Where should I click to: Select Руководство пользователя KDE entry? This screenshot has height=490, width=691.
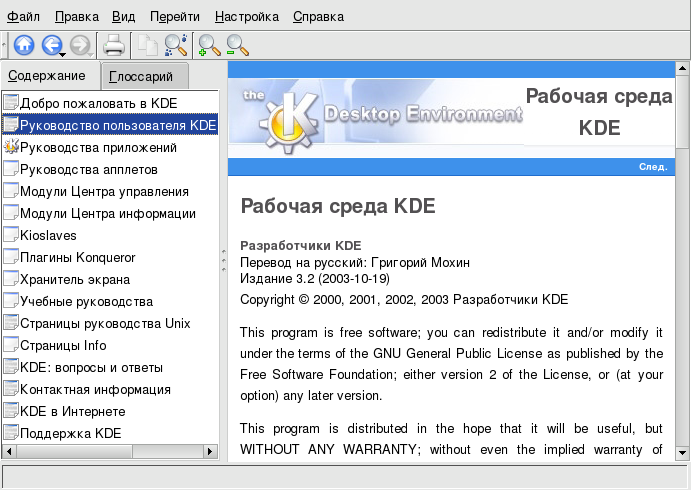pos(110,125)
